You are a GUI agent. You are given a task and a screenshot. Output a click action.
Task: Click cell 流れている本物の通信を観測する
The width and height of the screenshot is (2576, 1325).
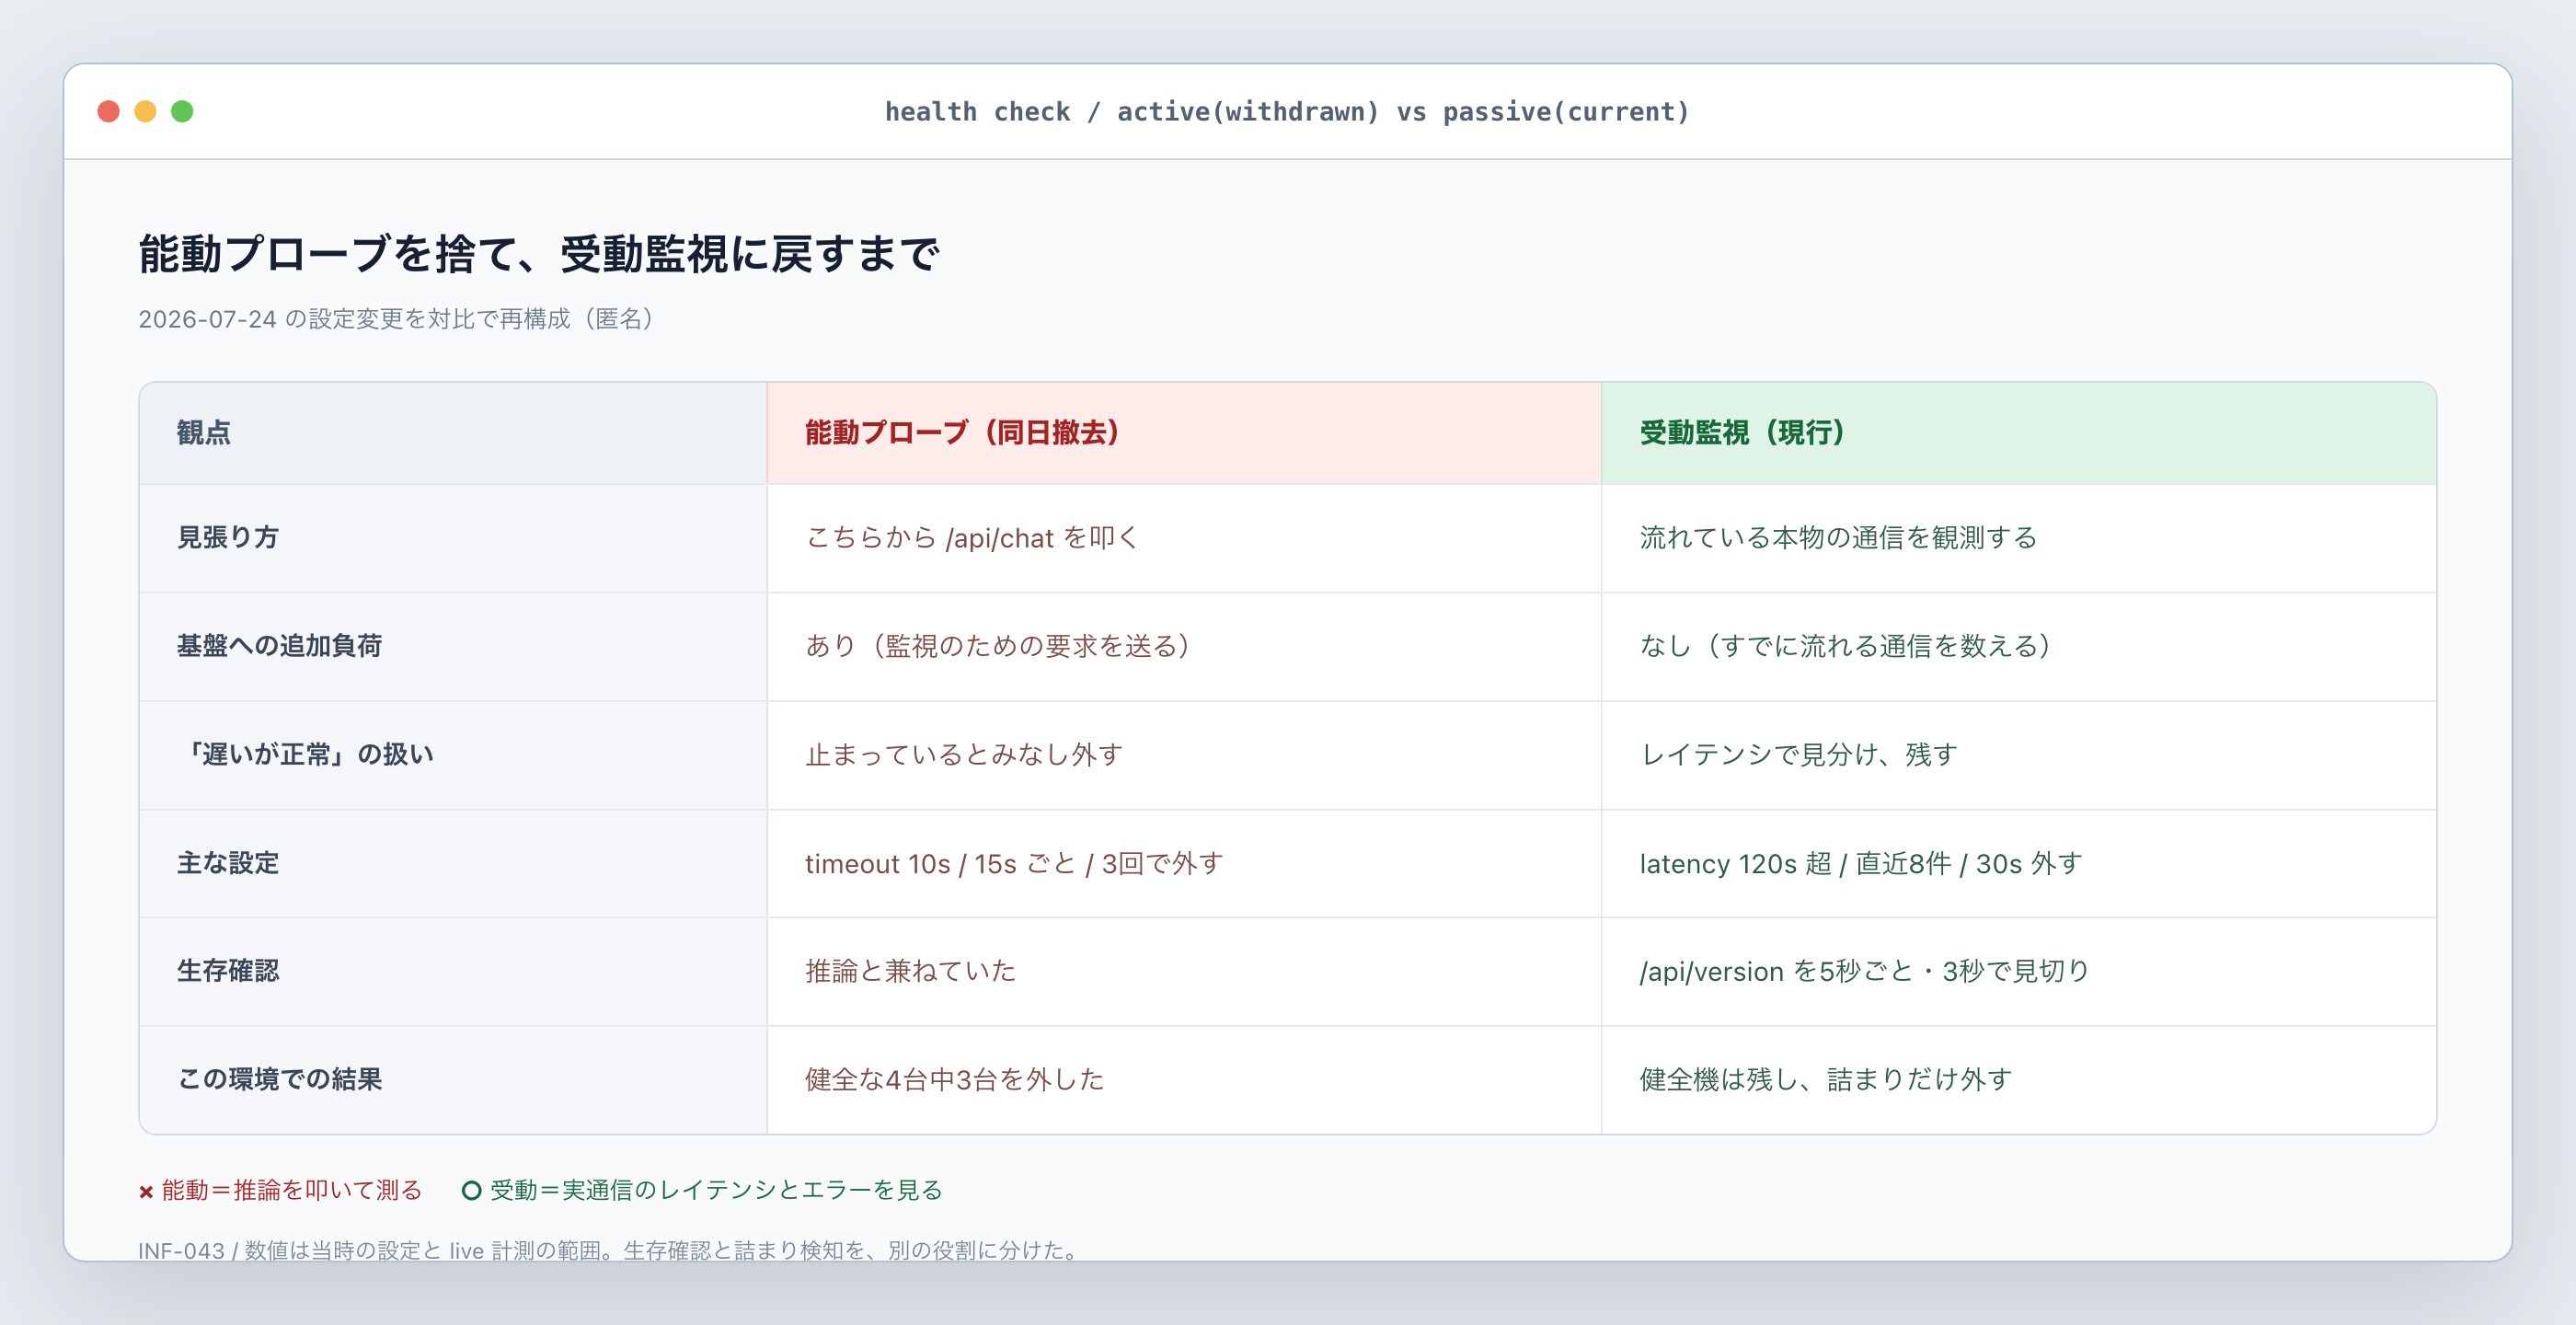point(2019,538)
